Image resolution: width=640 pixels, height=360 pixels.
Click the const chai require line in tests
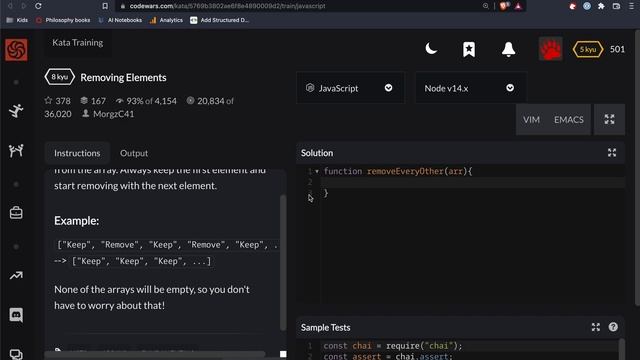pos(393,346)
